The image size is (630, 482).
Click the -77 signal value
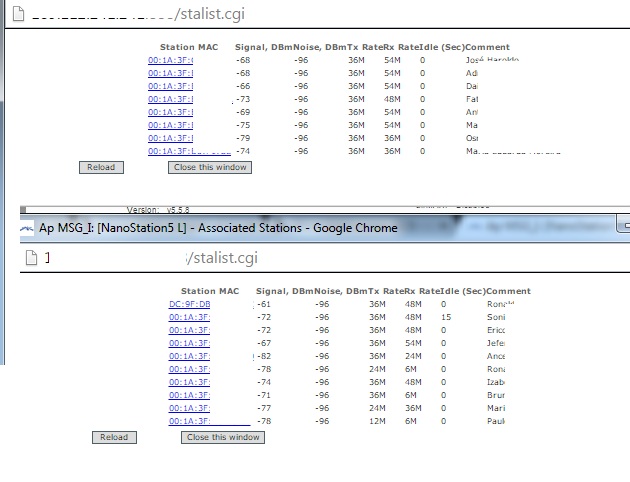tap(264, 408)
